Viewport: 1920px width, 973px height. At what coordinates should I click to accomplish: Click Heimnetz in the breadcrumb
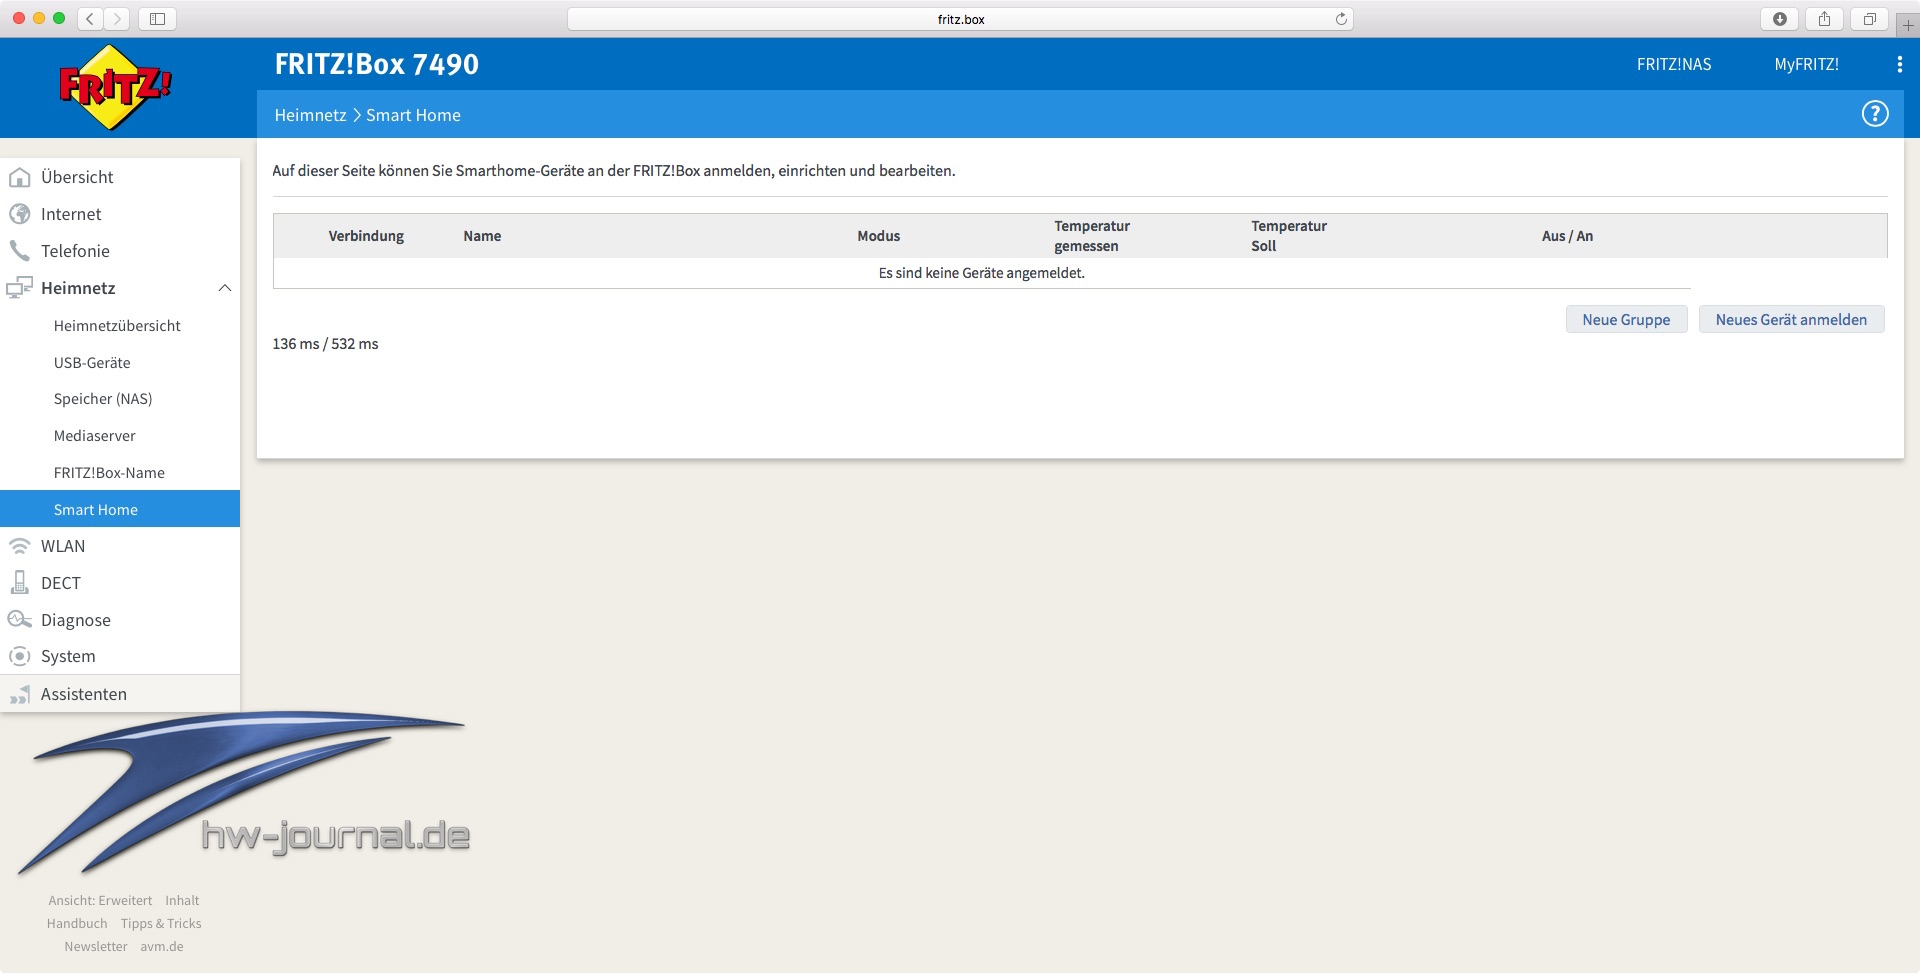tap(310, 115)
